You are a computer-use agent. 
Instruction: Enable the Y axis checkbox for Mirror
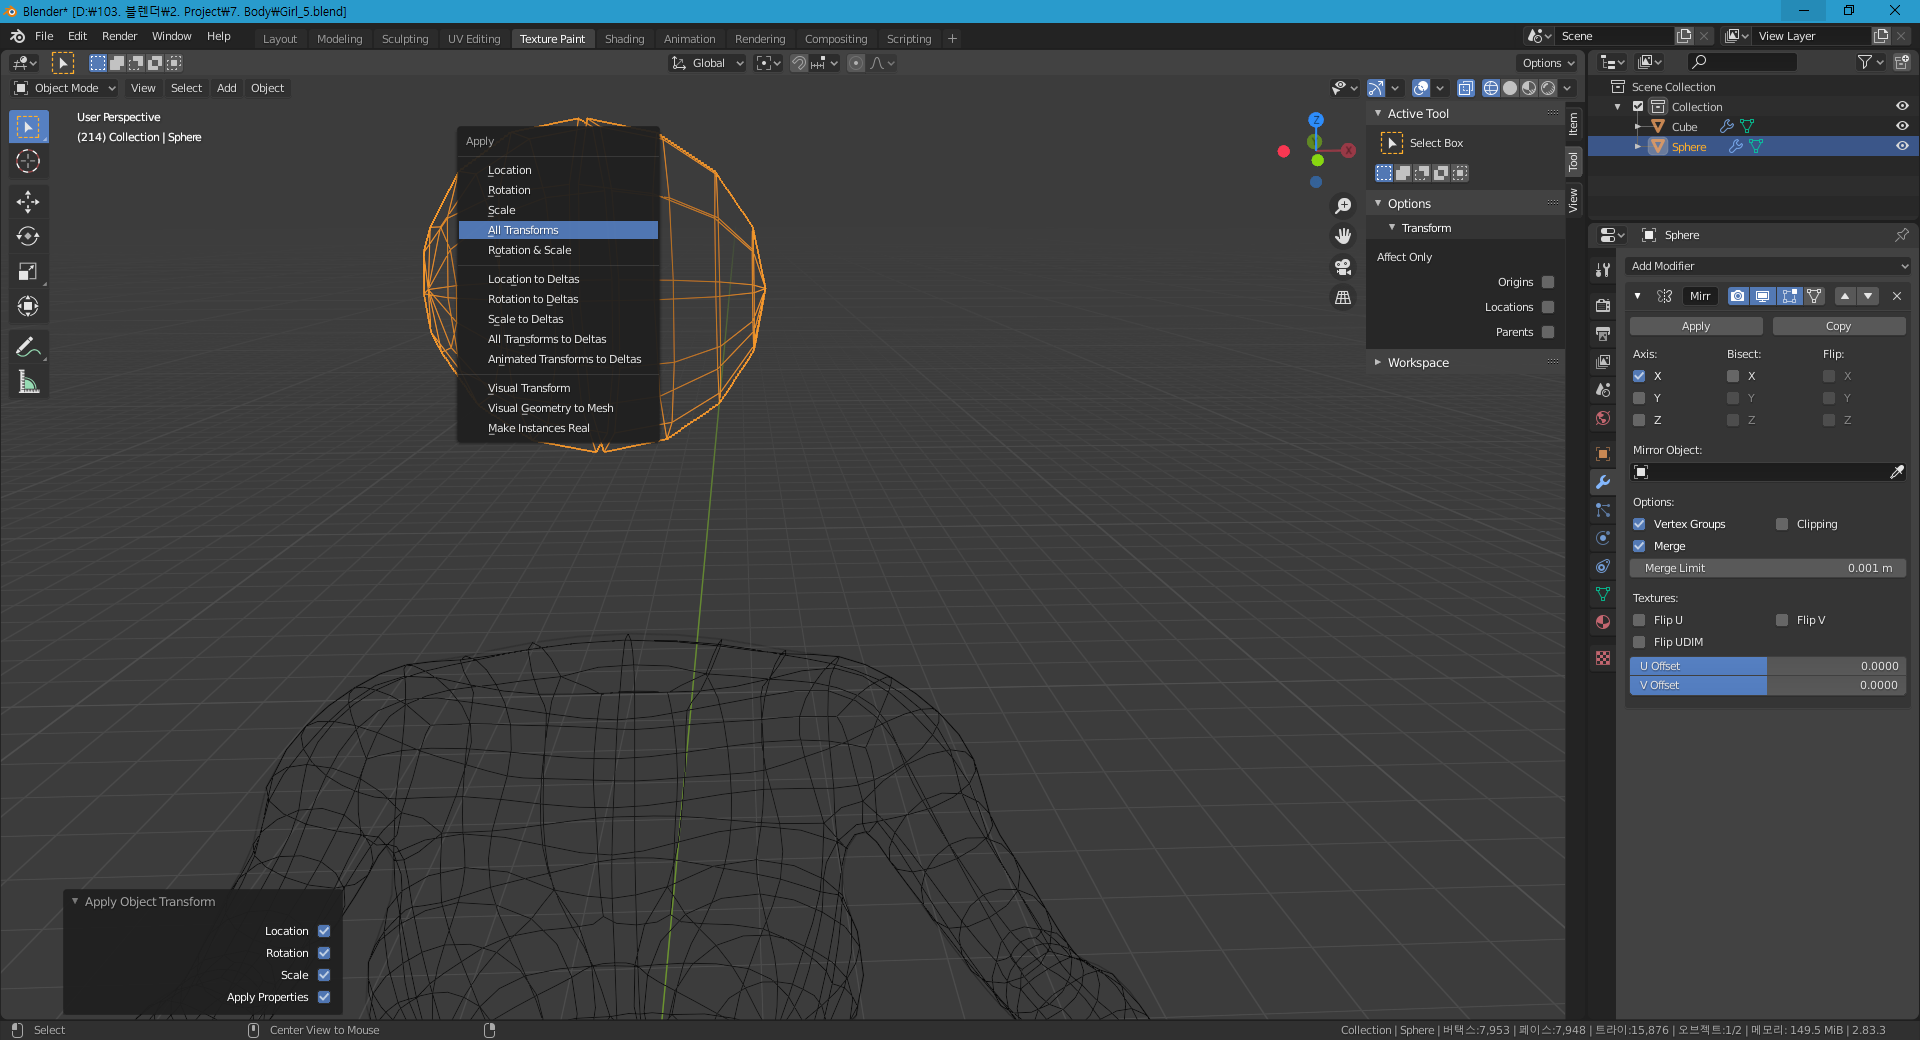1639,398
